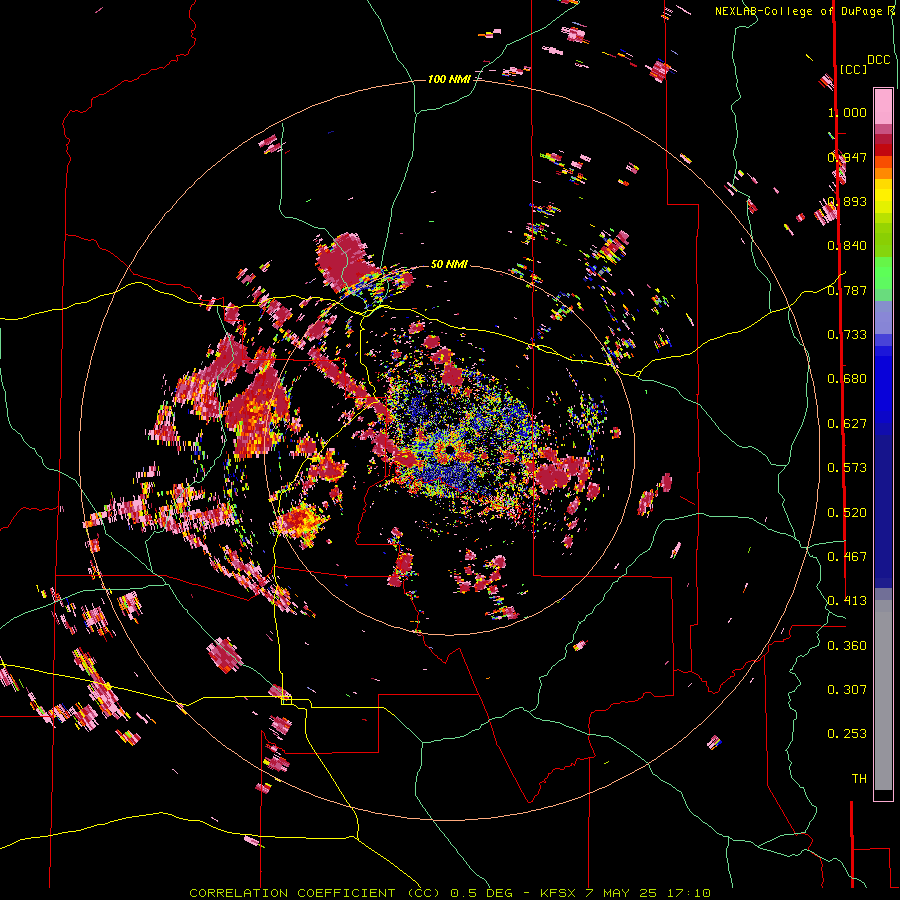Click the radar site center dot
Image resolution: width=900 pixels, height=900 pixels.
pos(449,449)
